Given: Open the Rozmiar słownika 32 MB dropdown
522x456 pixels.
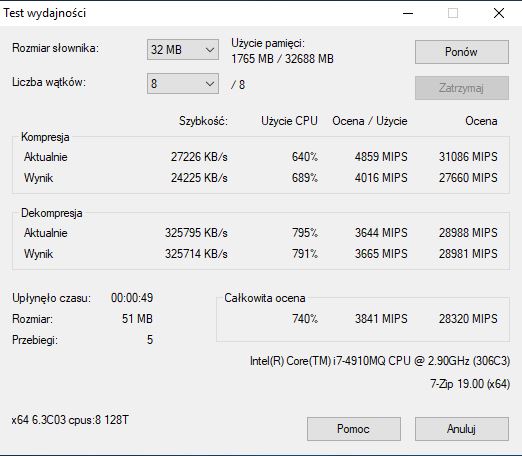Looking at the screenshot, I should [x=183, y=50].
